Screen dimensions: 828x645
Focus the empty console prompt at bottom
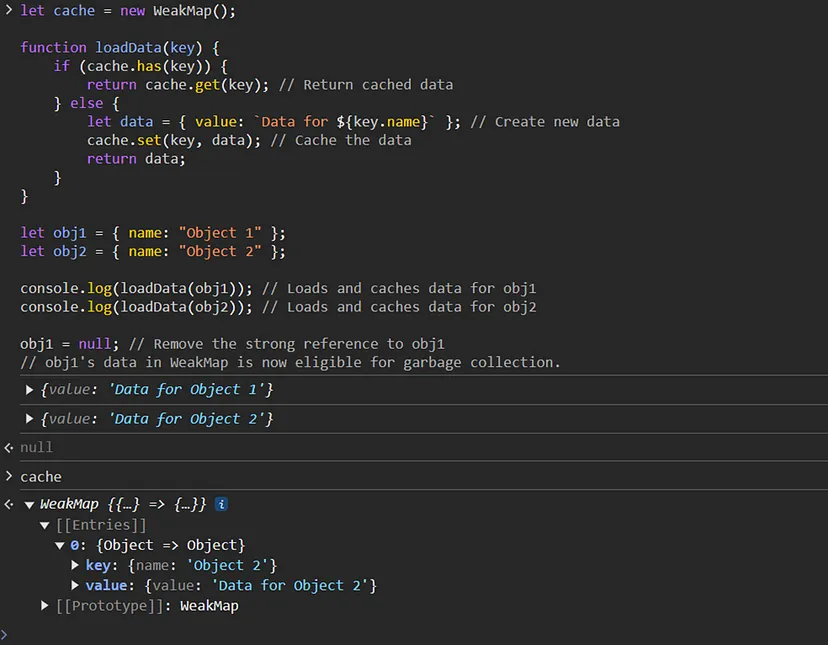[x=400, y=634]
